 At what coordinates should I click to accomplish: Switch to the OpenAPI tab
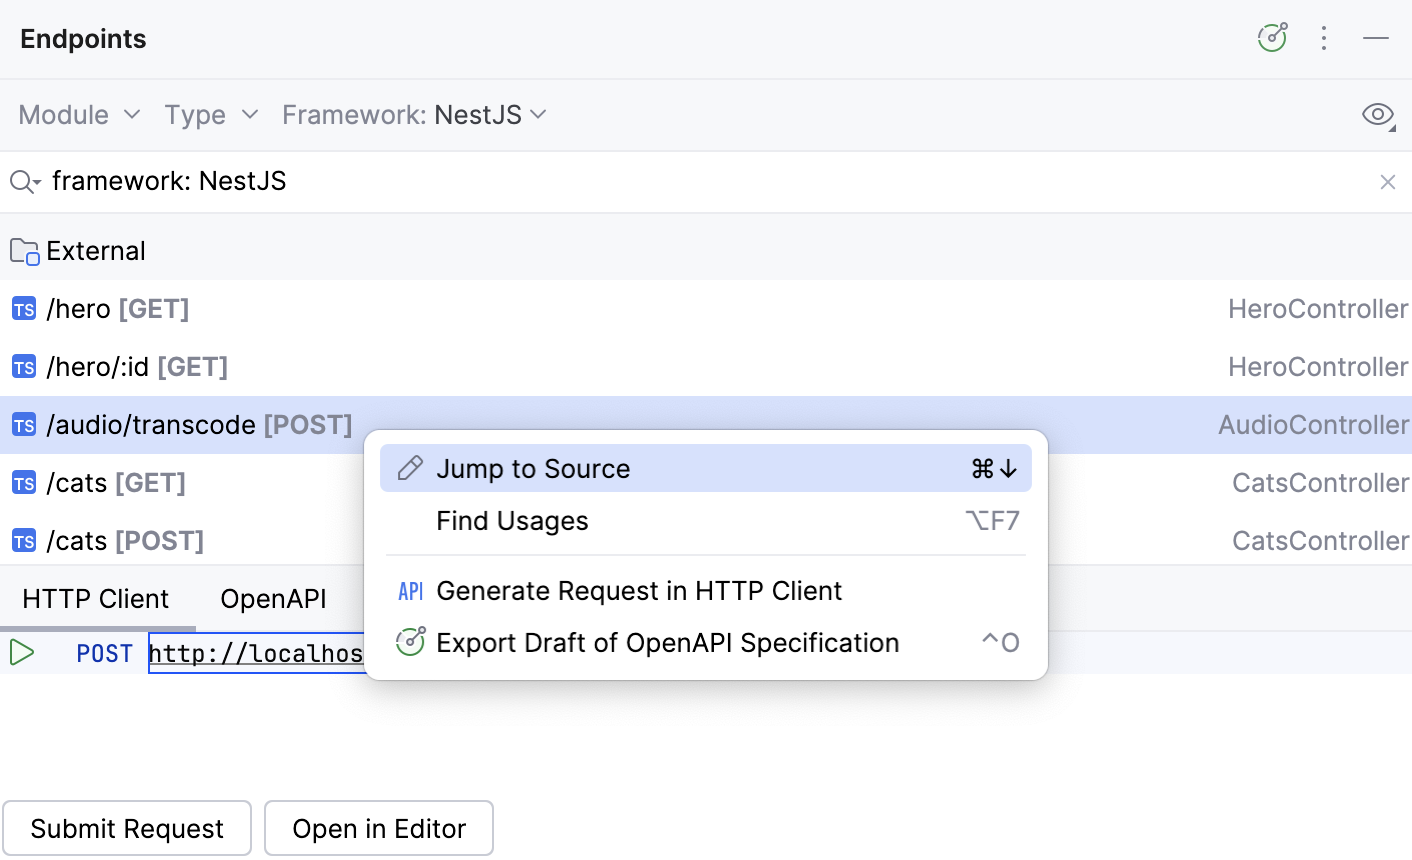point(273,598)
